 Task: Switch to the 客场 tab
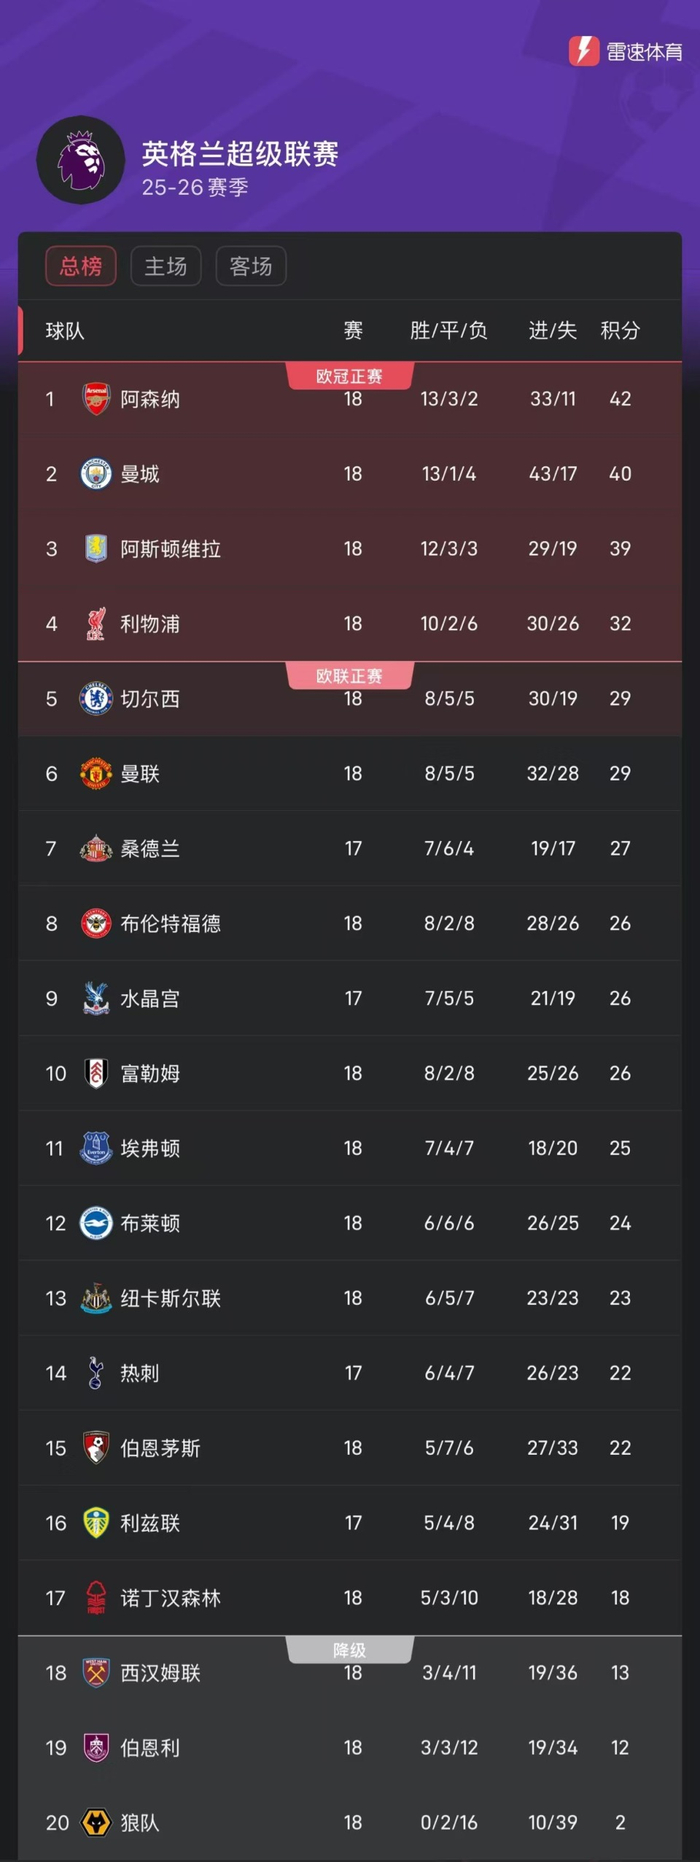pyautogui.click(x=250, y=266)
